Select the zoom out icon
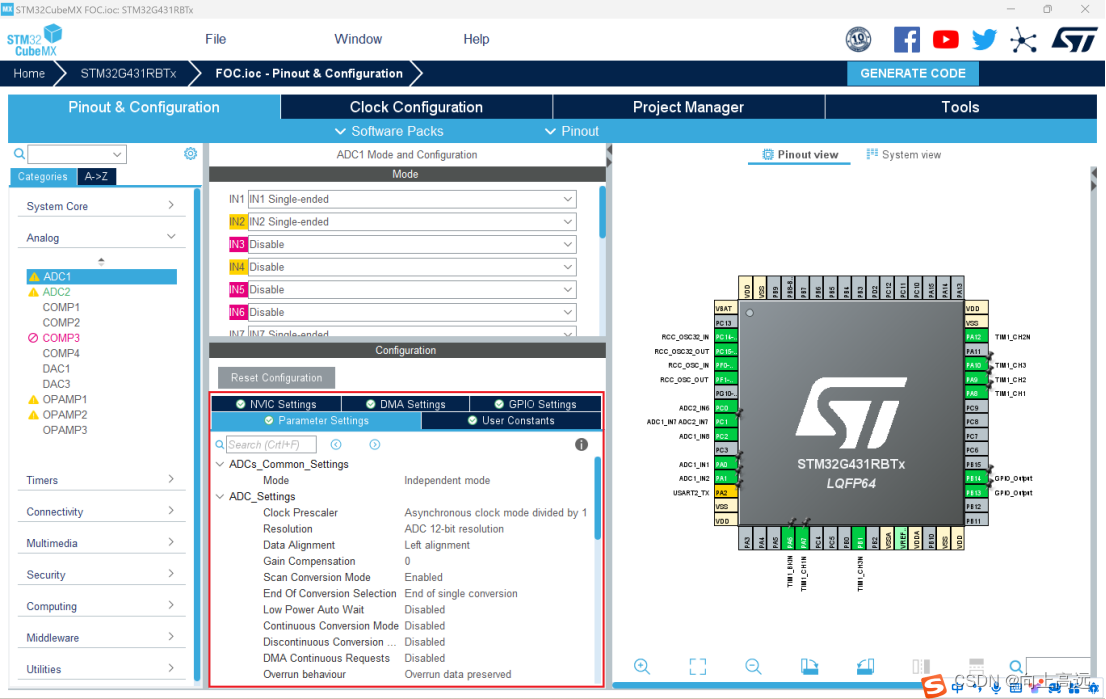The image size is (1106, 699). click(x=753, y=666)
